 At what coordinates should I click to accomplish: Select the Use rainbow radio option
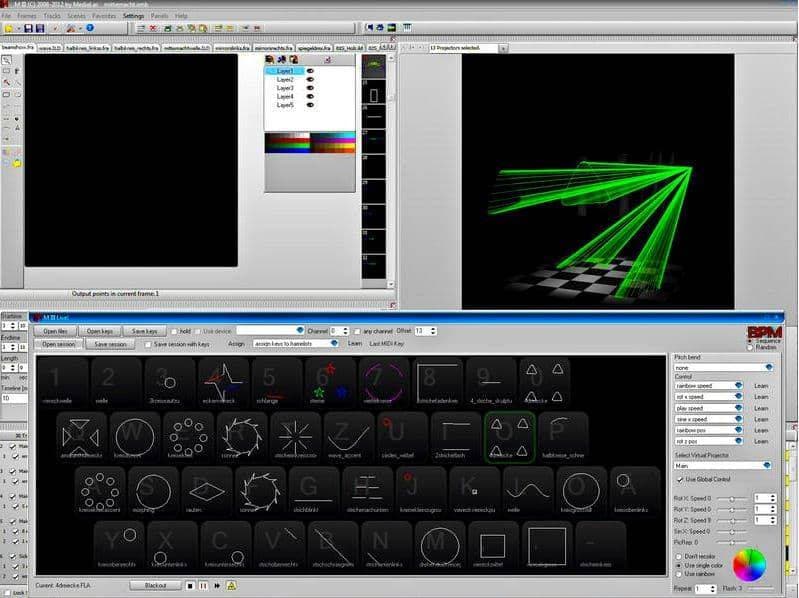click(x=679, y=574)
